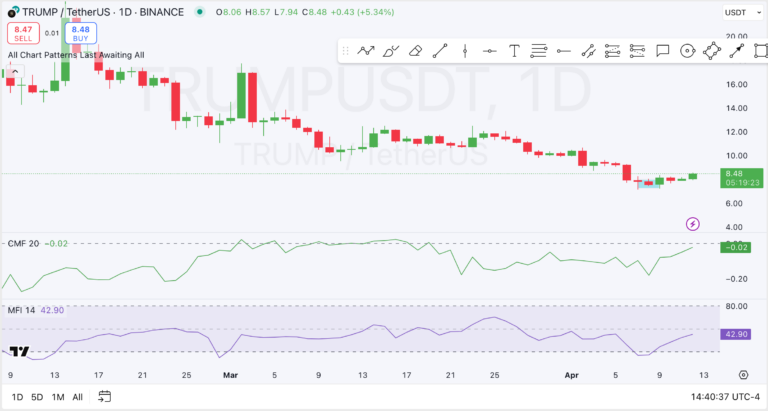The height and width of the screenshot is (411, 768).
Task: Click the 8.48 BUY button
Action: pos(81,33)
